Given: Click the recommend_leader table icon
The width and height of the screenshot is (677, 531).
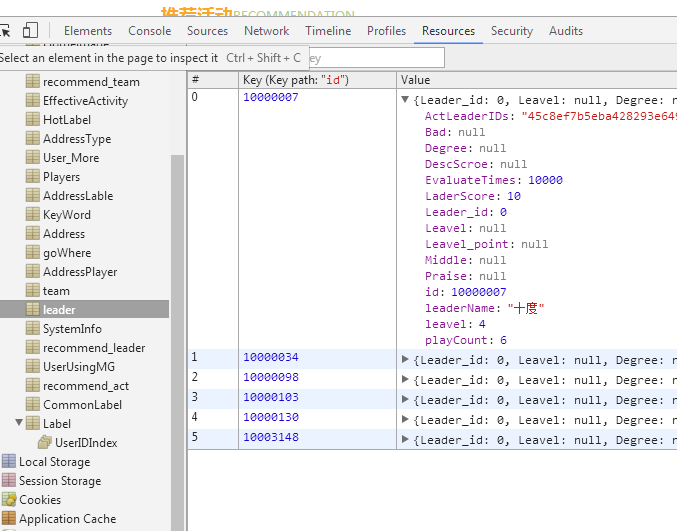Looking at the screenshot, I should coord(33,347).
